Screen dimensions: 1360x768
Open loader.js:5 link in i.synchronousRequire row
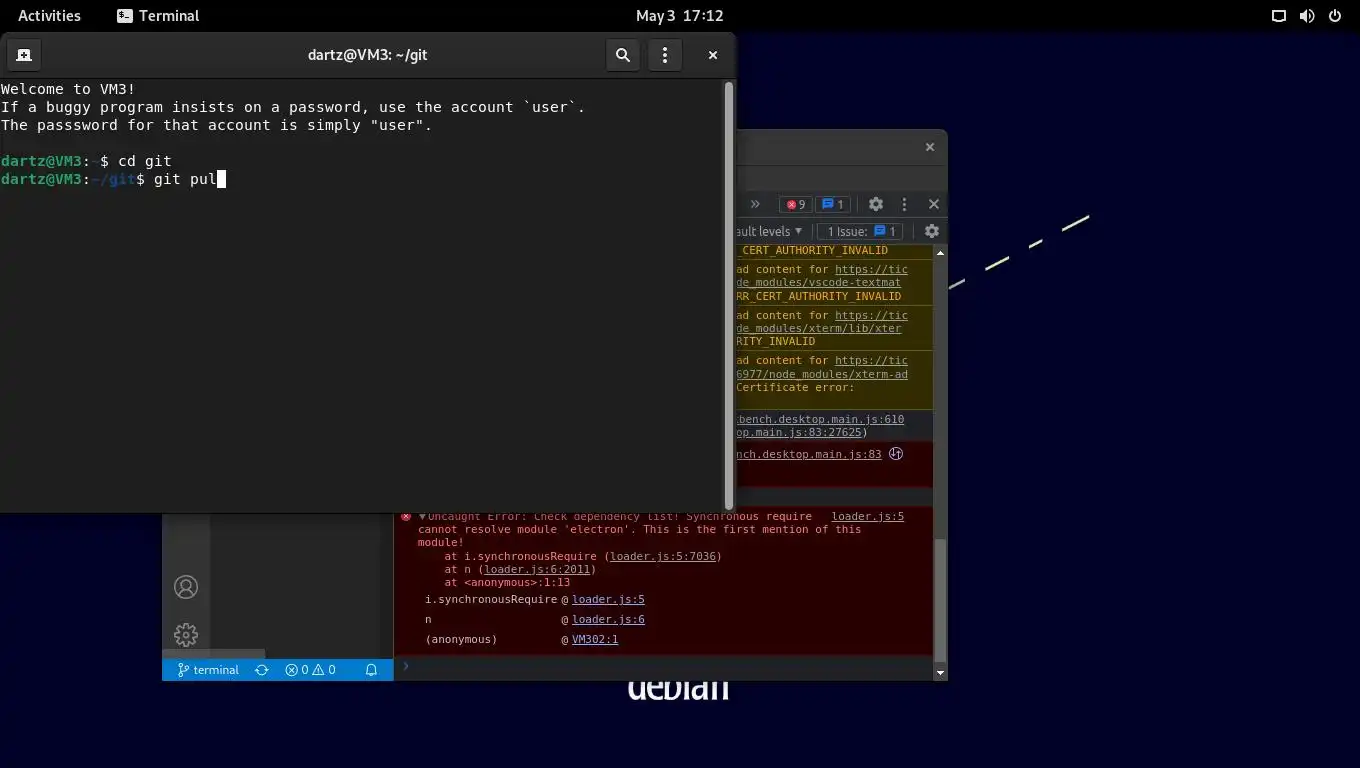click(x=608, y=600)
